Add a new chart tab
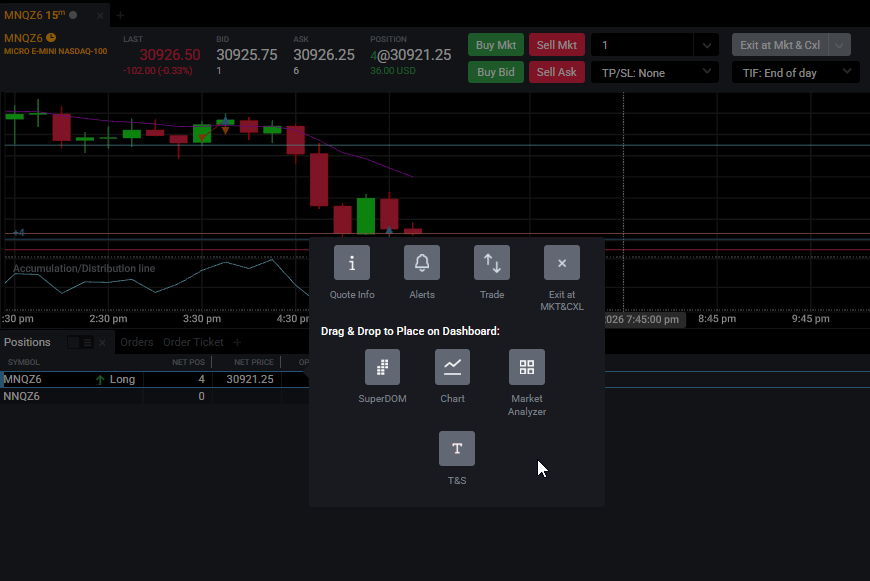The image size is (870, 581). [x=120, y=16]
